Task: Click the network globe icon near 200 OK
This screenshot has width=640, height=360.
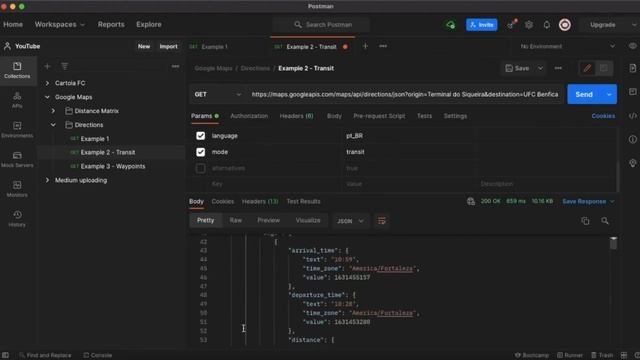Action: coord(471,201)
